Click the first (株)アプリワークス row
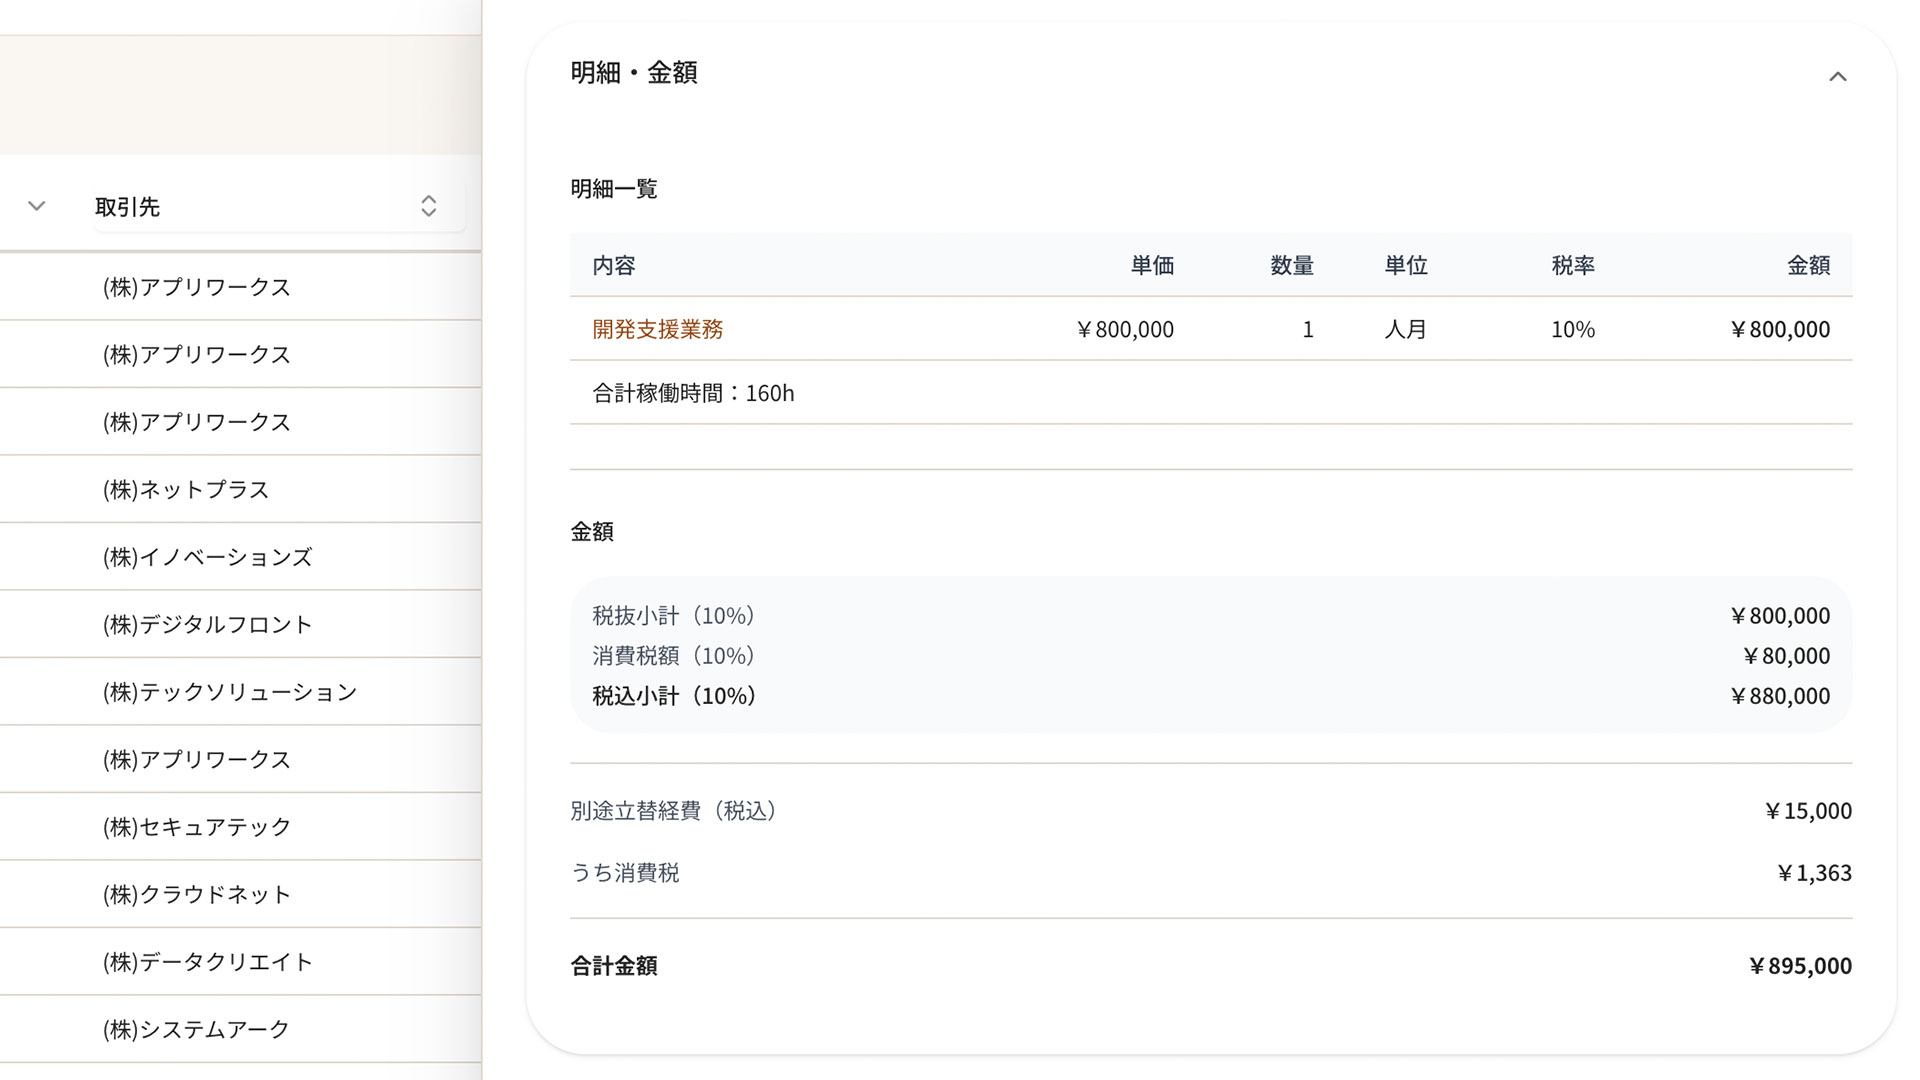 [196, 287]
